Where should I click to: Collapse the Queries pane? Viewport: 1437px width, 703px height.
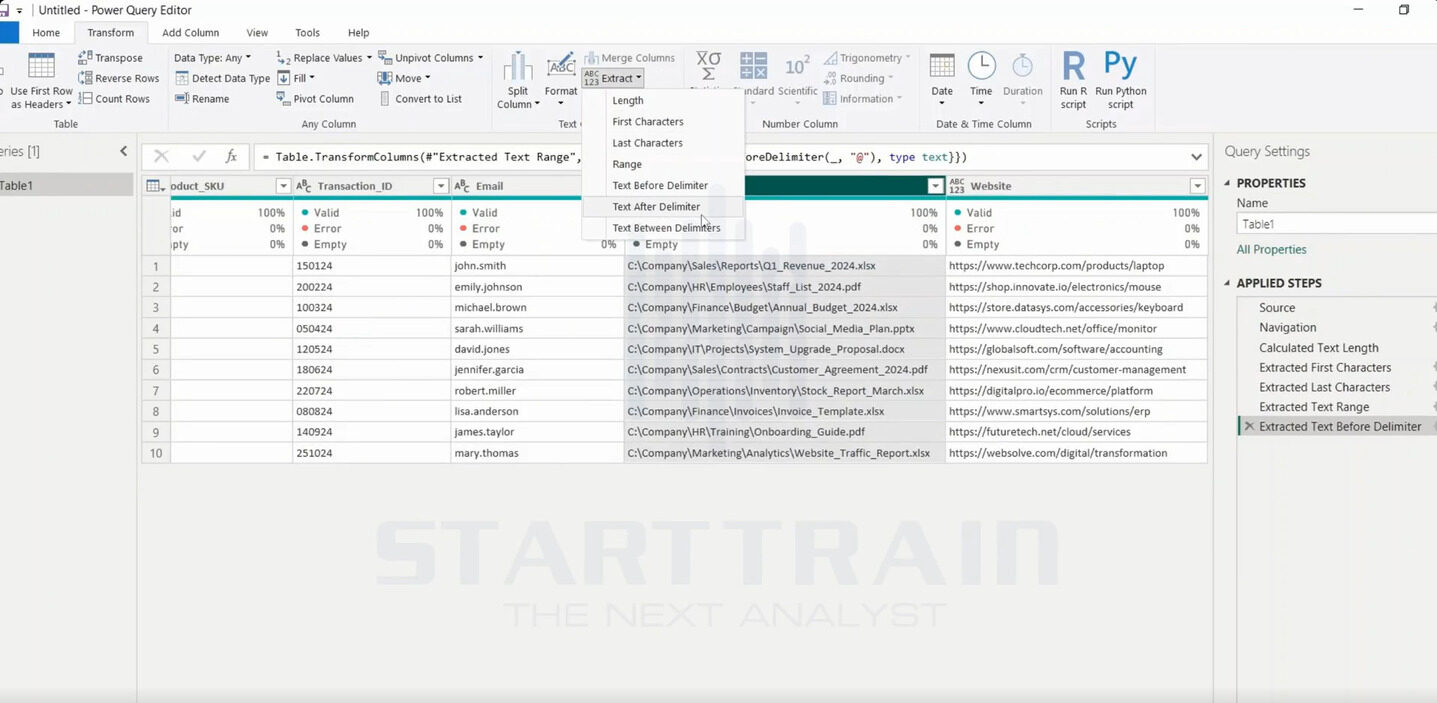123,151
